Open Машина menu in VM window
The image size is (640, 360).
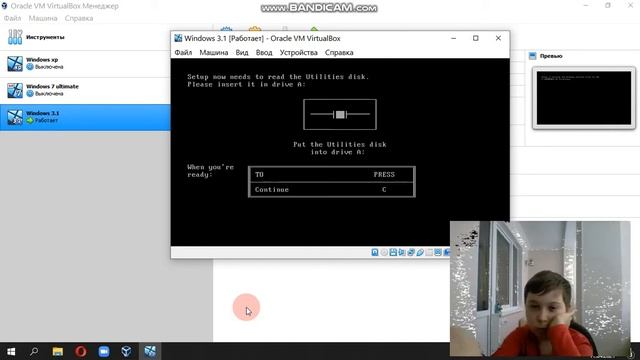pos(213,53)
